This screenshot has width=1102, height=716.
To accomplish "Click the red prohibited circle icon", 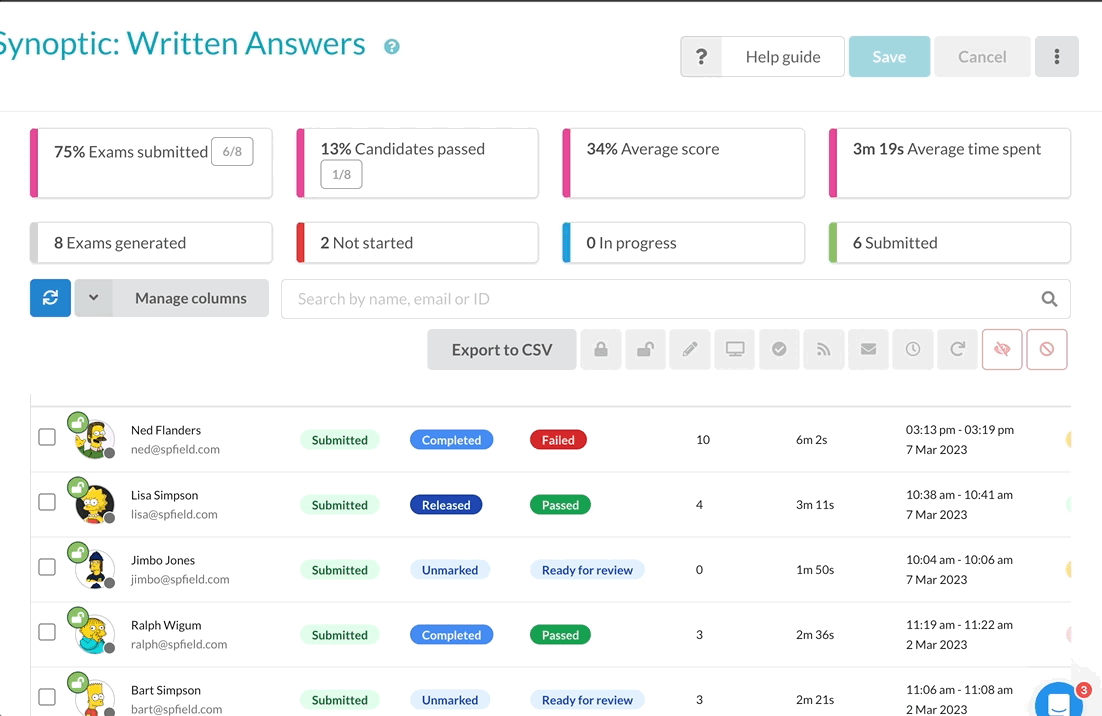I will [1047, 350].
